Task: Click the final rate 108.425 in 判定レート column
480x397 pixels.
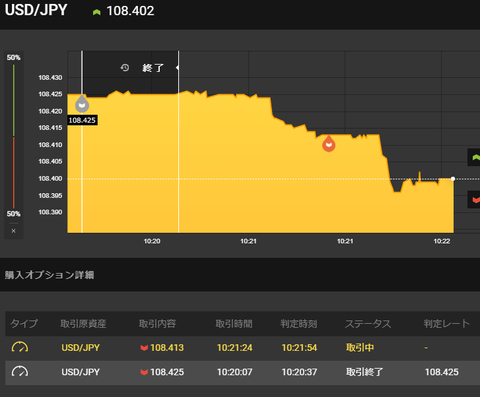Action: coord(442,372)
